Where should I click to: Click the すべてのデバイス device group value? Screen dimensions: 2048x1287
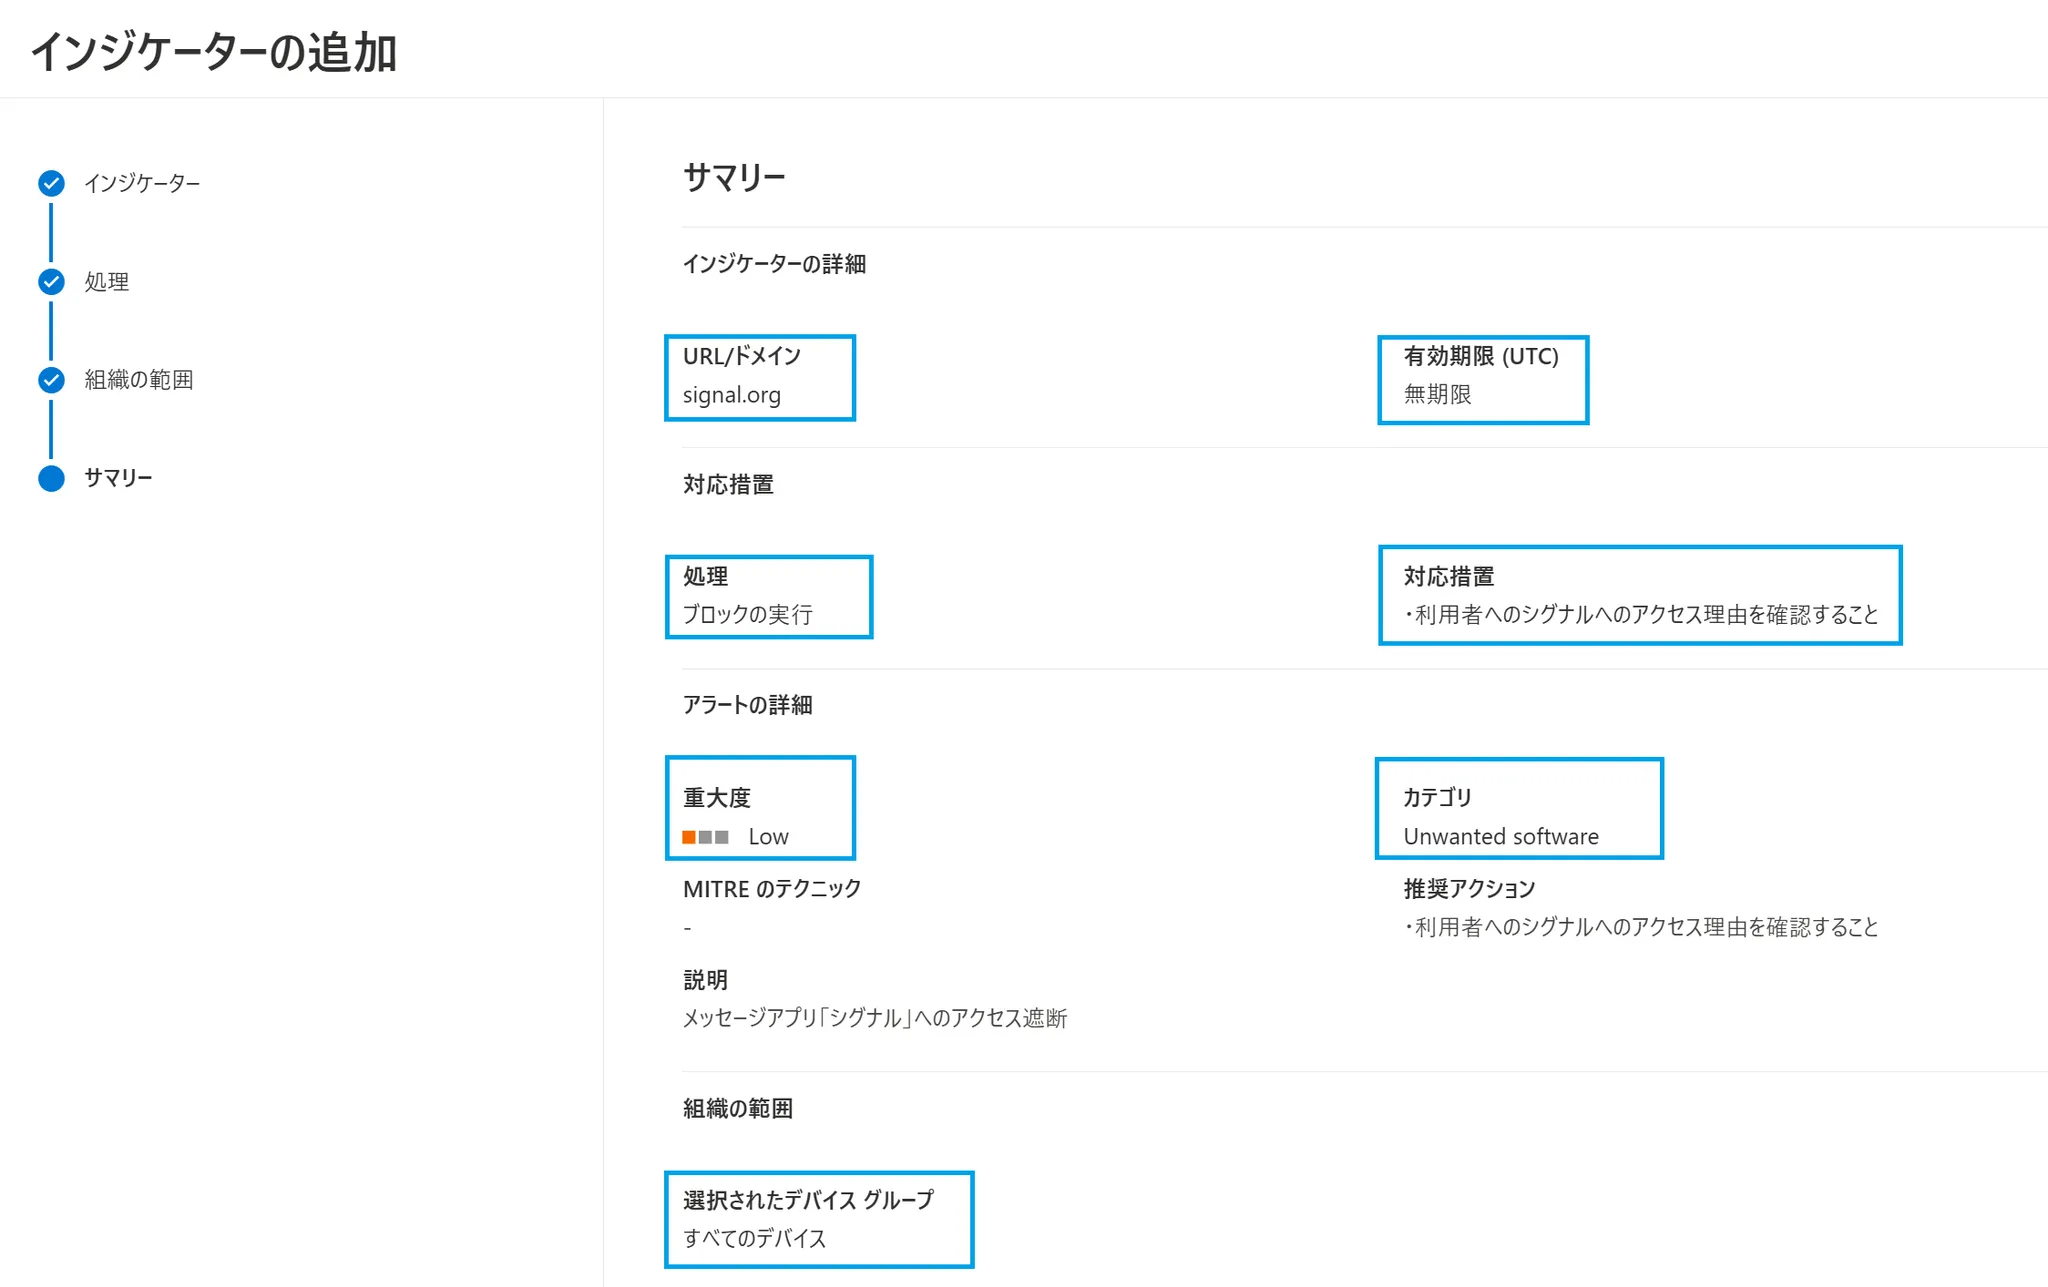pos(754,1238)
